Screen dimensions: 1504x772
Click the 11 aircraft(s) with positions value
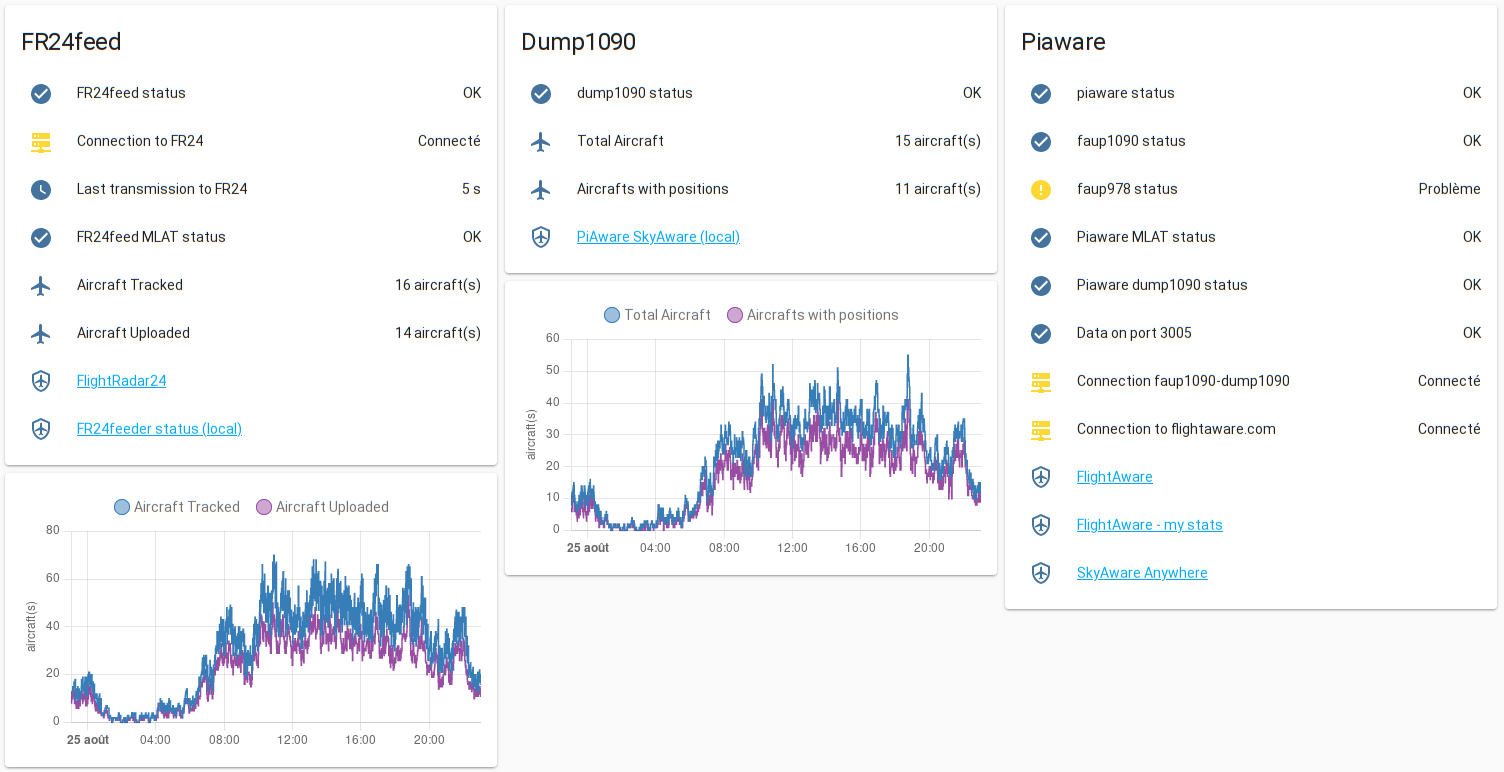click(938, 189)
